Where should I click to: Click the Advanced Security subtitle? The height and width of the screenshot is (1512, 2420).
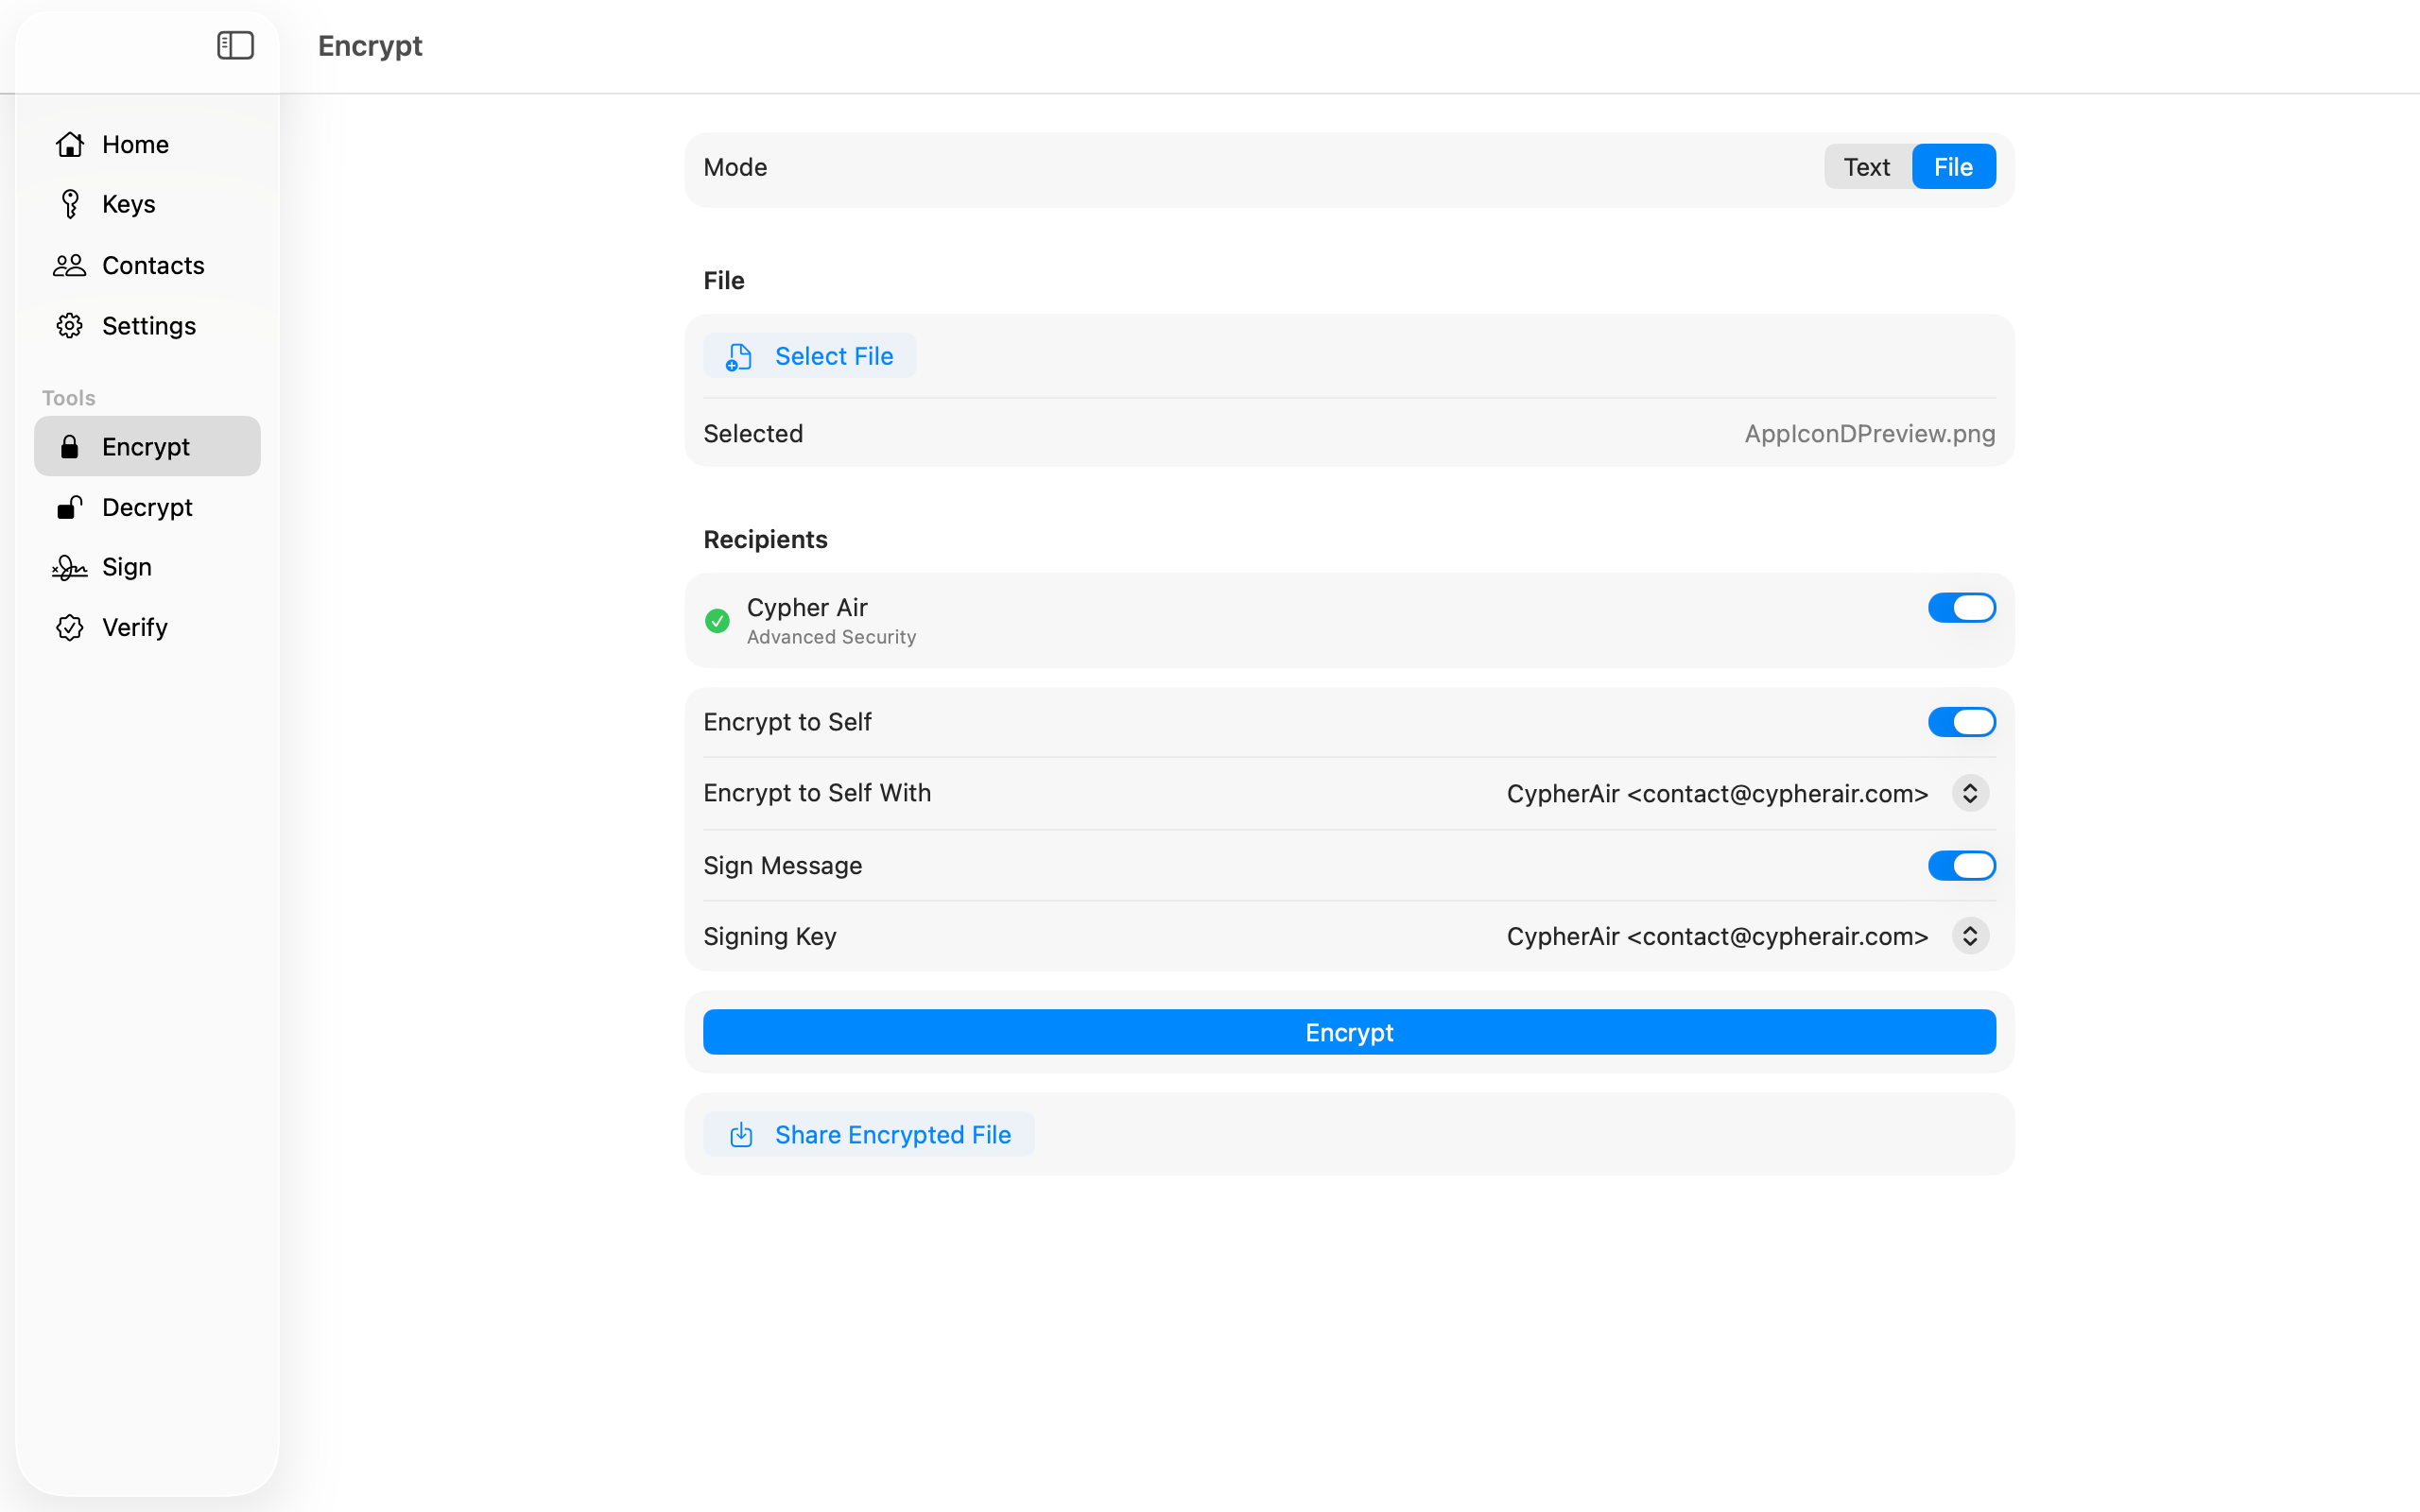click(x=831, y=637)
